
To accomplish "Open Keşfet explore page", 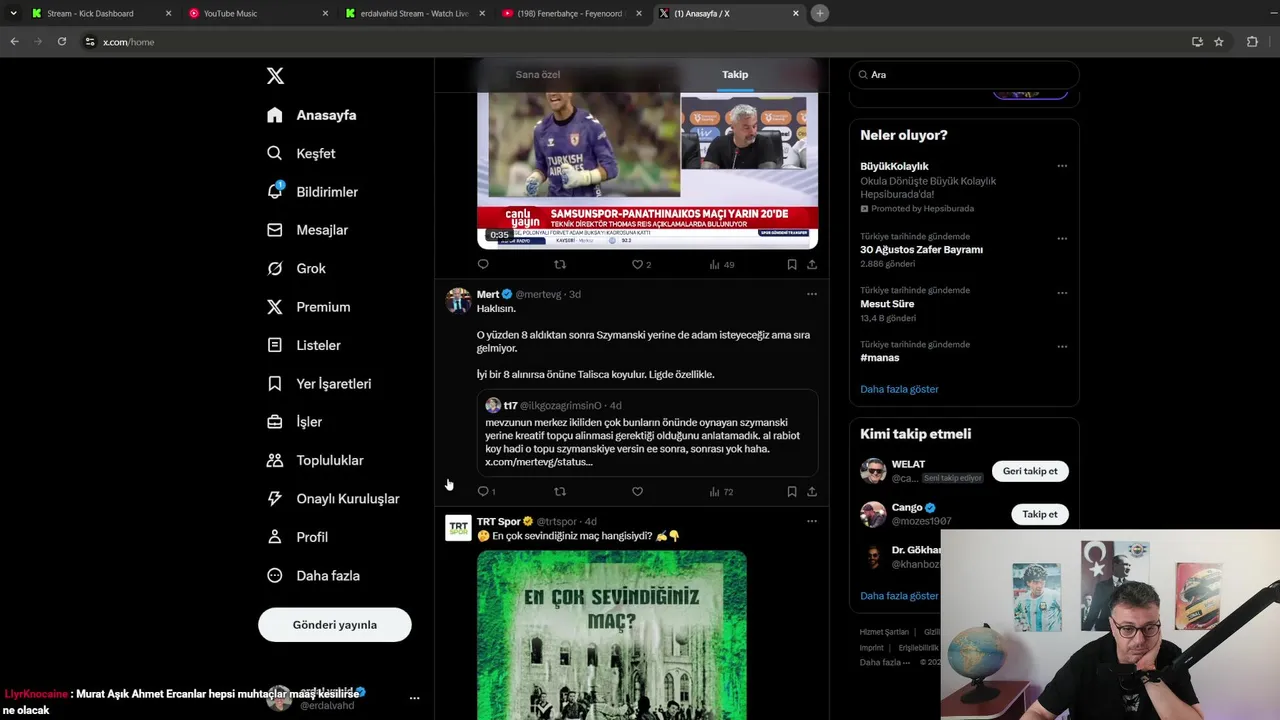I will click(301, 153).
